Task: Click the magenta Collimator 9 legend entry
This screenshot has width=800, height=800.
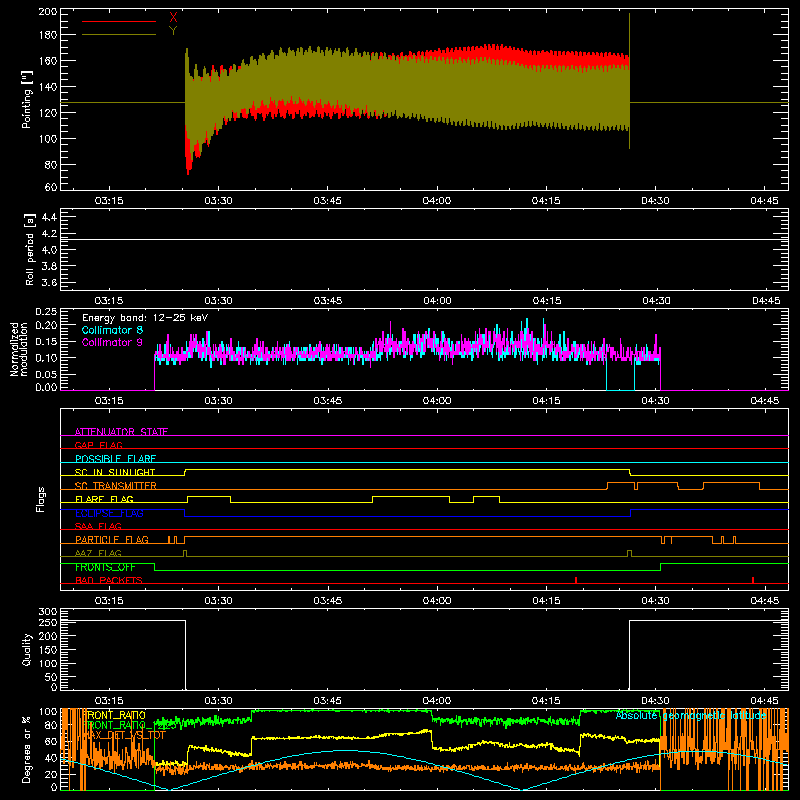Action: click(x=112, y=342)
